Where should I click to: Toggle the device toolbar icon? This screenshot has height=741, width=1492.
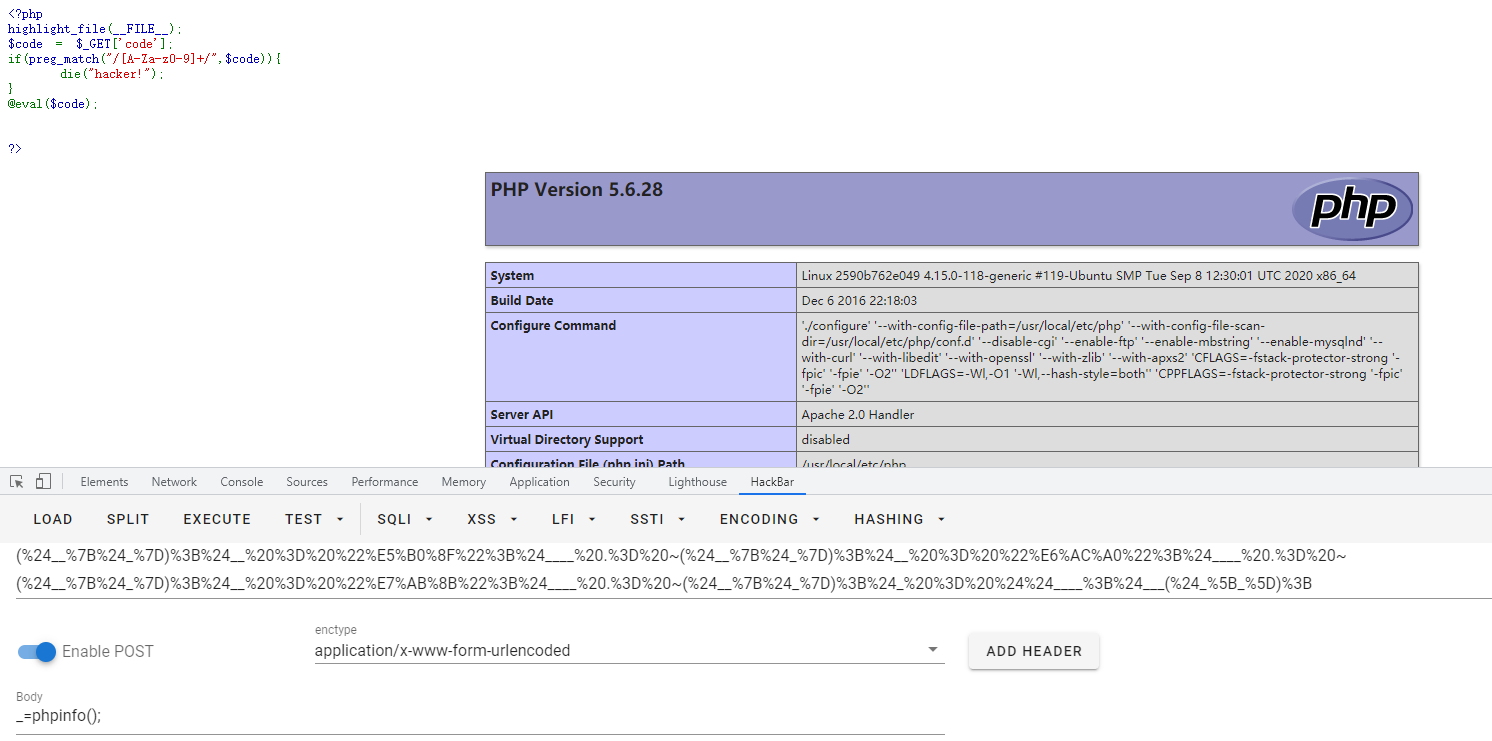pos(43,482)
